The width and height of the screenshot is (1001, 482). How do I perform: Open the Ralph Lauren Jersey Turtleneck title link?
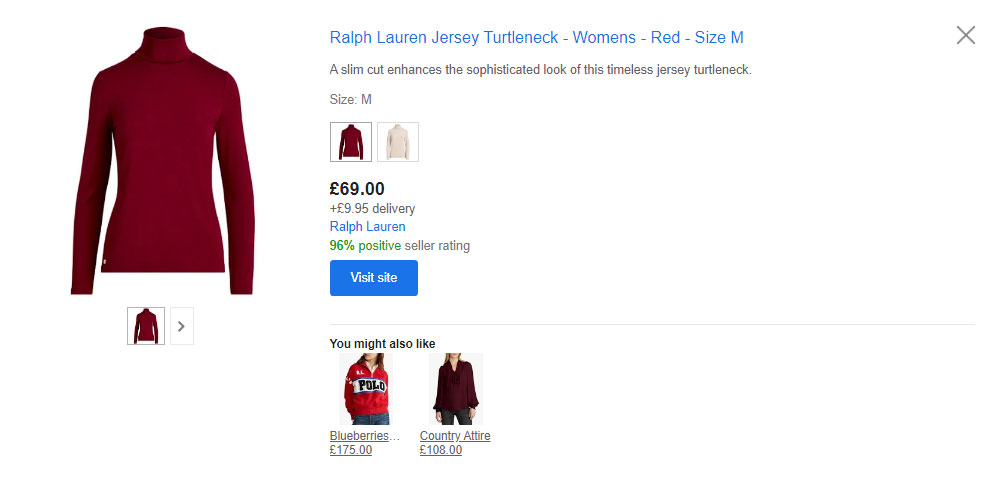point(536,38)
